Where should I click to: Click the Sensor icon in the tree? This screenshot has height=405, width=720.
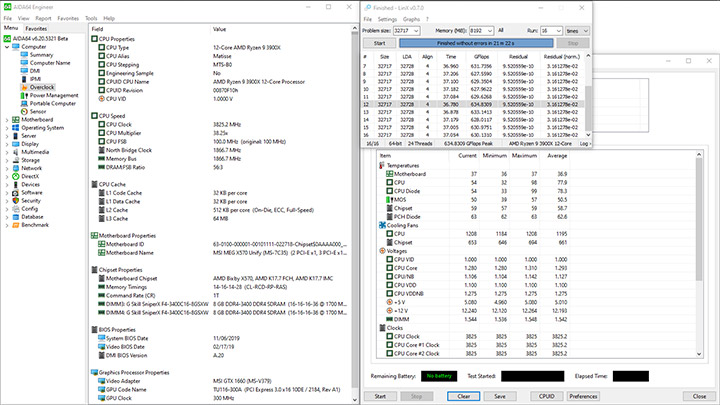pyautogui.click(x=24, y=112)
